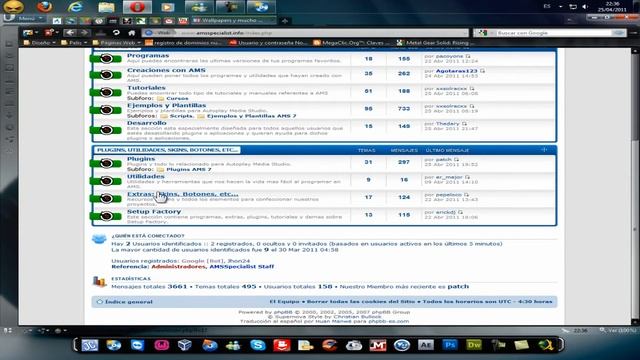Open the Windows Live Messenger dock icon
Screen dimensions: 640x360
click(233, 345)
